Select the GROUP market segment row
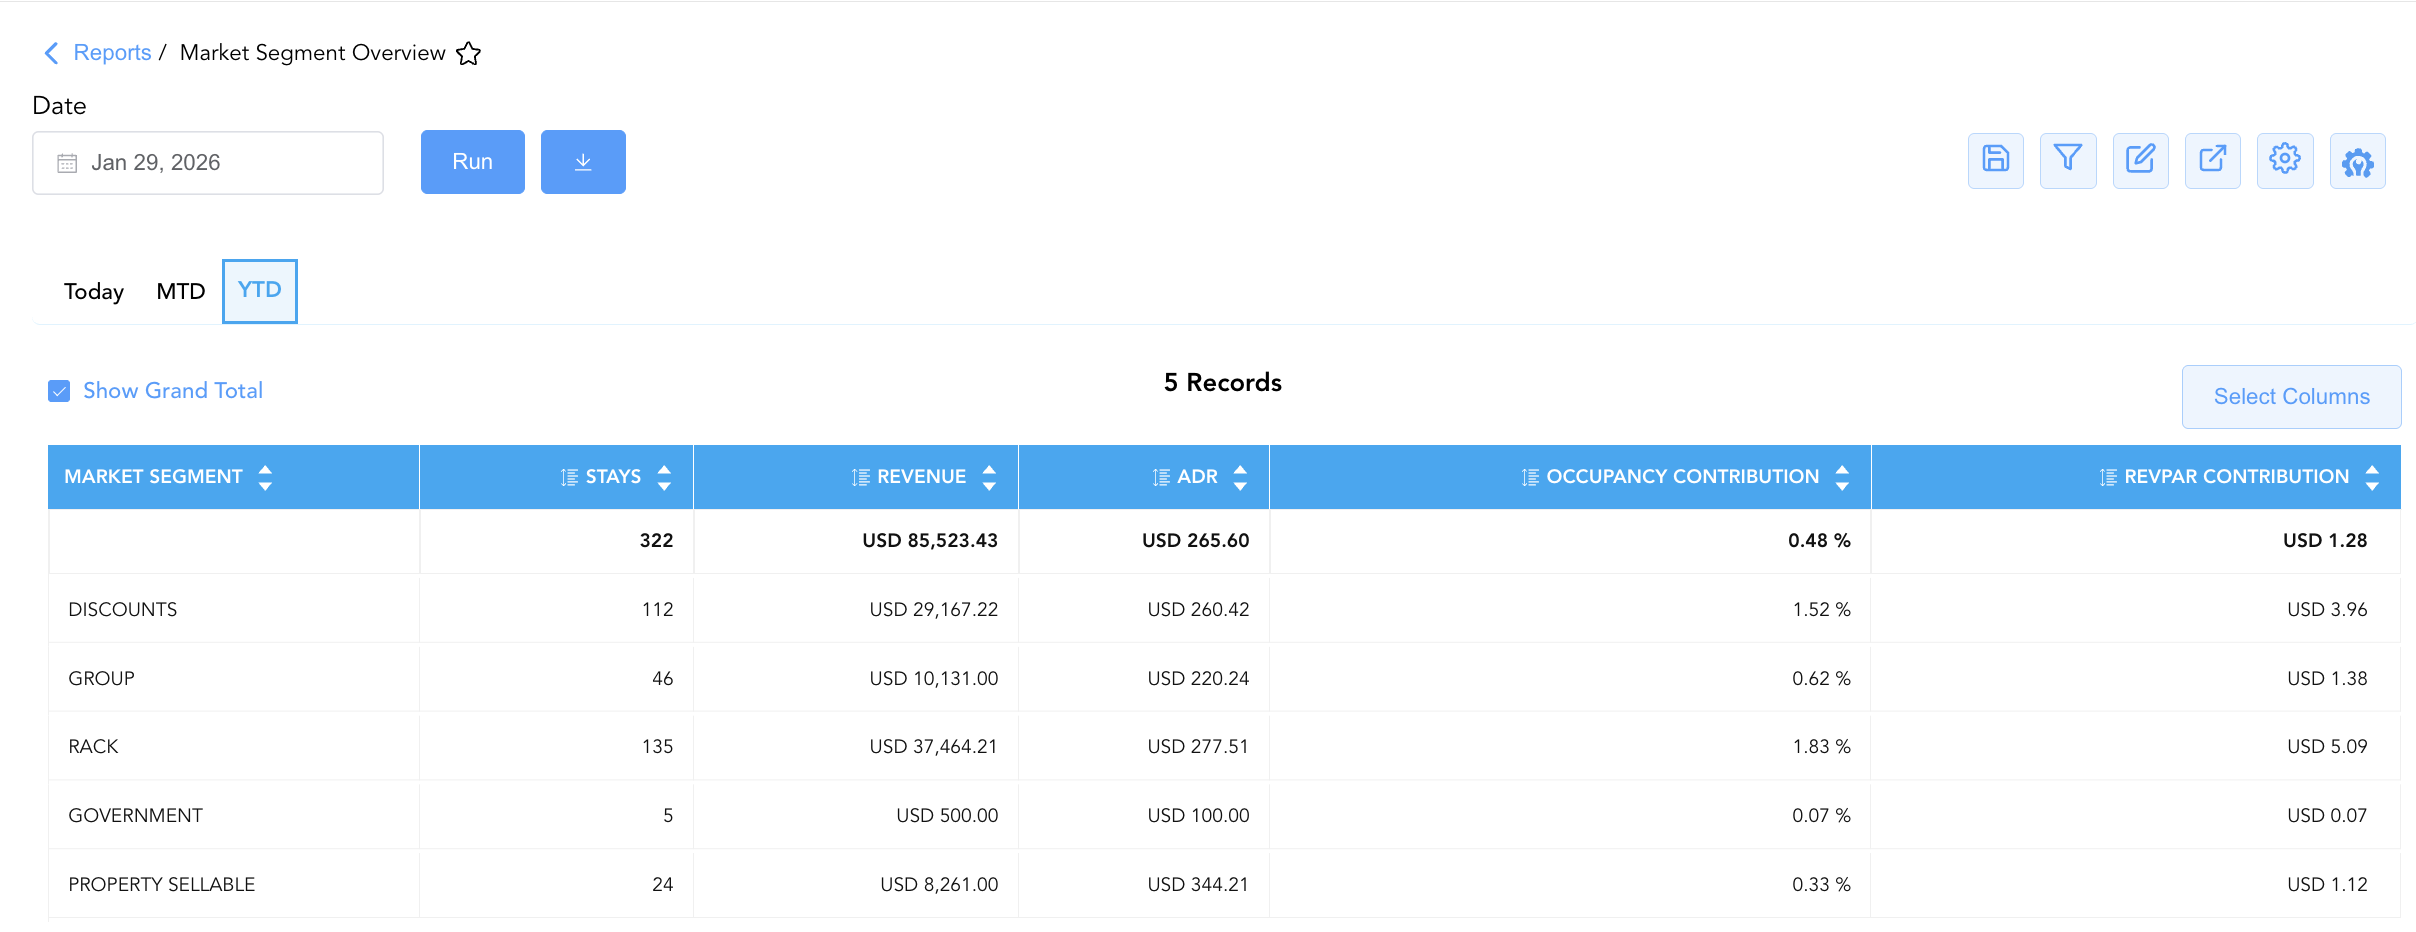 [1224, 679]
